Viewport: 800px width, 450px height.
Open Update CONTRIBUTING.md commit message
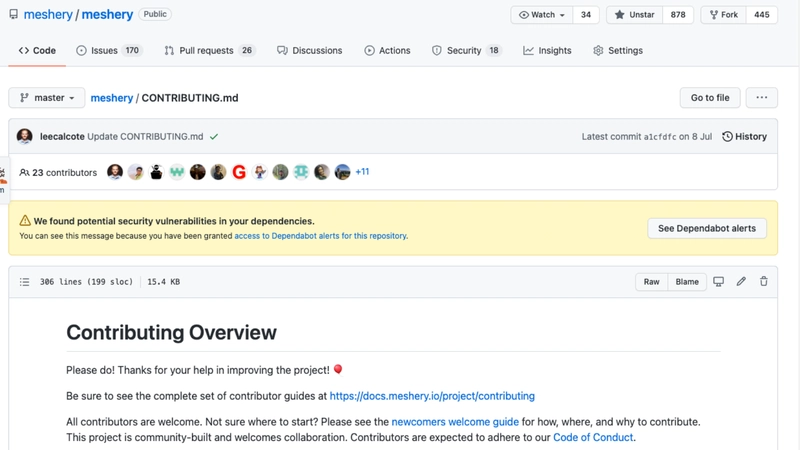[145, 137]
